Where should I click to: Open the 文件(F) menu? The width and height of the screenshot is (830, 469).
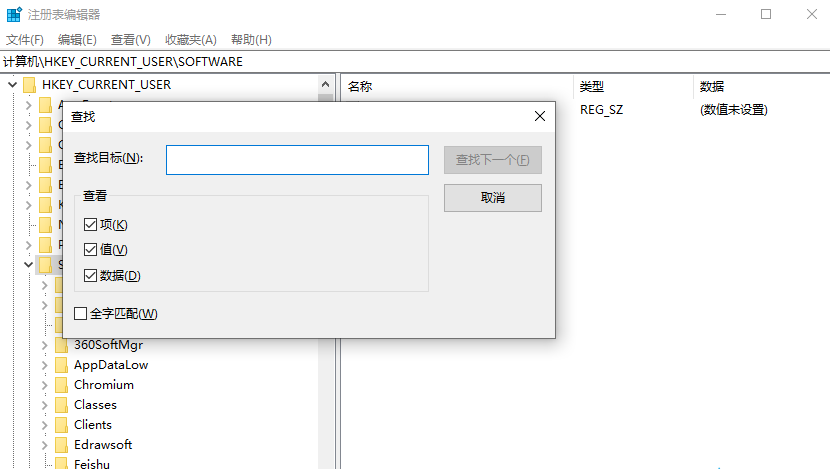click(x=24, y=40)
